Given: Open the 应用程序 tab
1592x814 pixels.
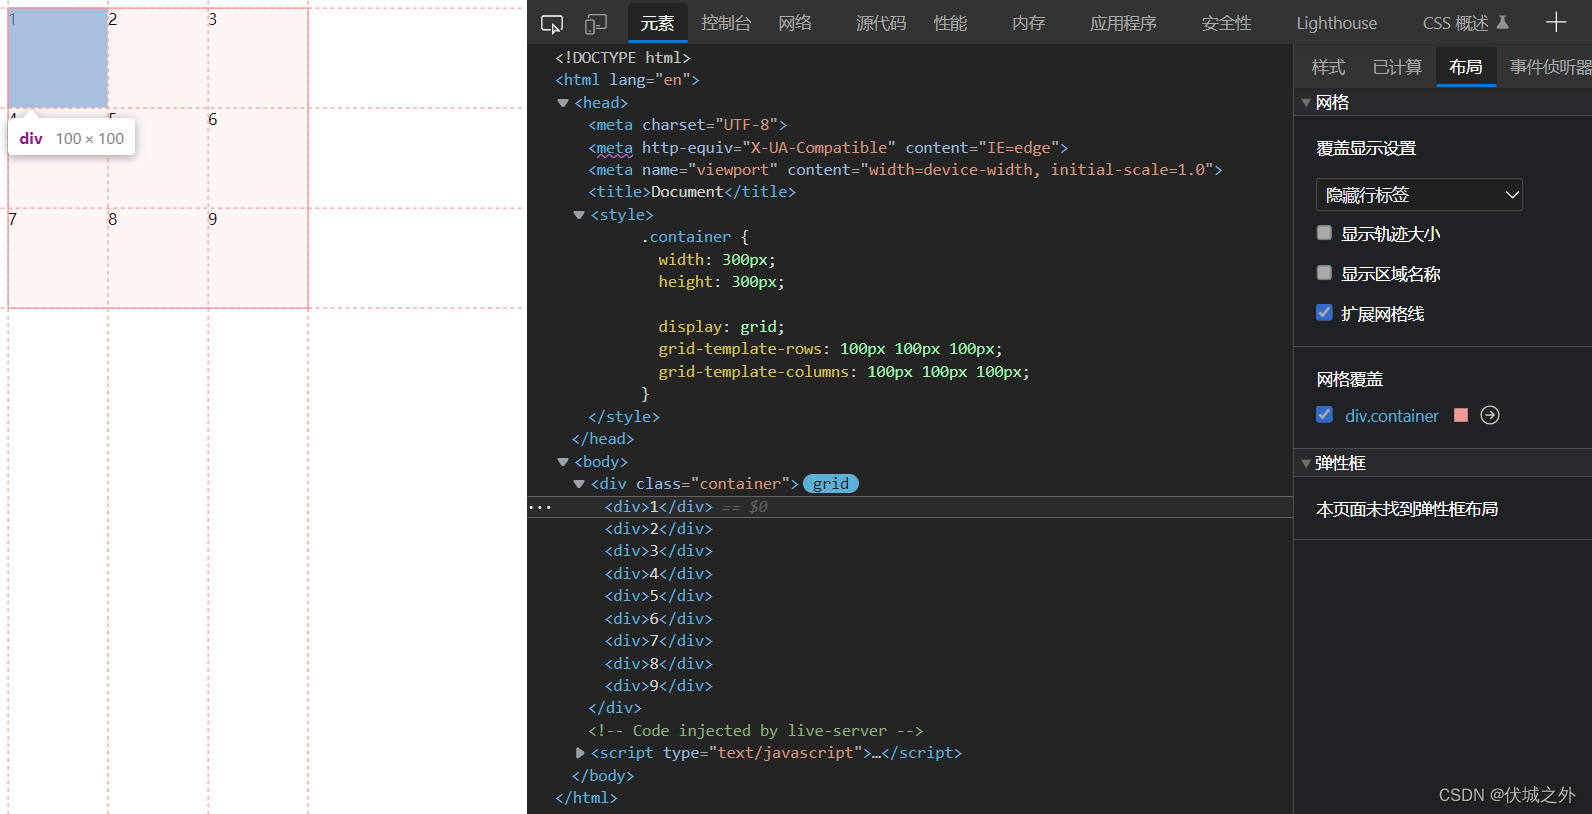Looking at the screenshot, I should [1123, 23].
